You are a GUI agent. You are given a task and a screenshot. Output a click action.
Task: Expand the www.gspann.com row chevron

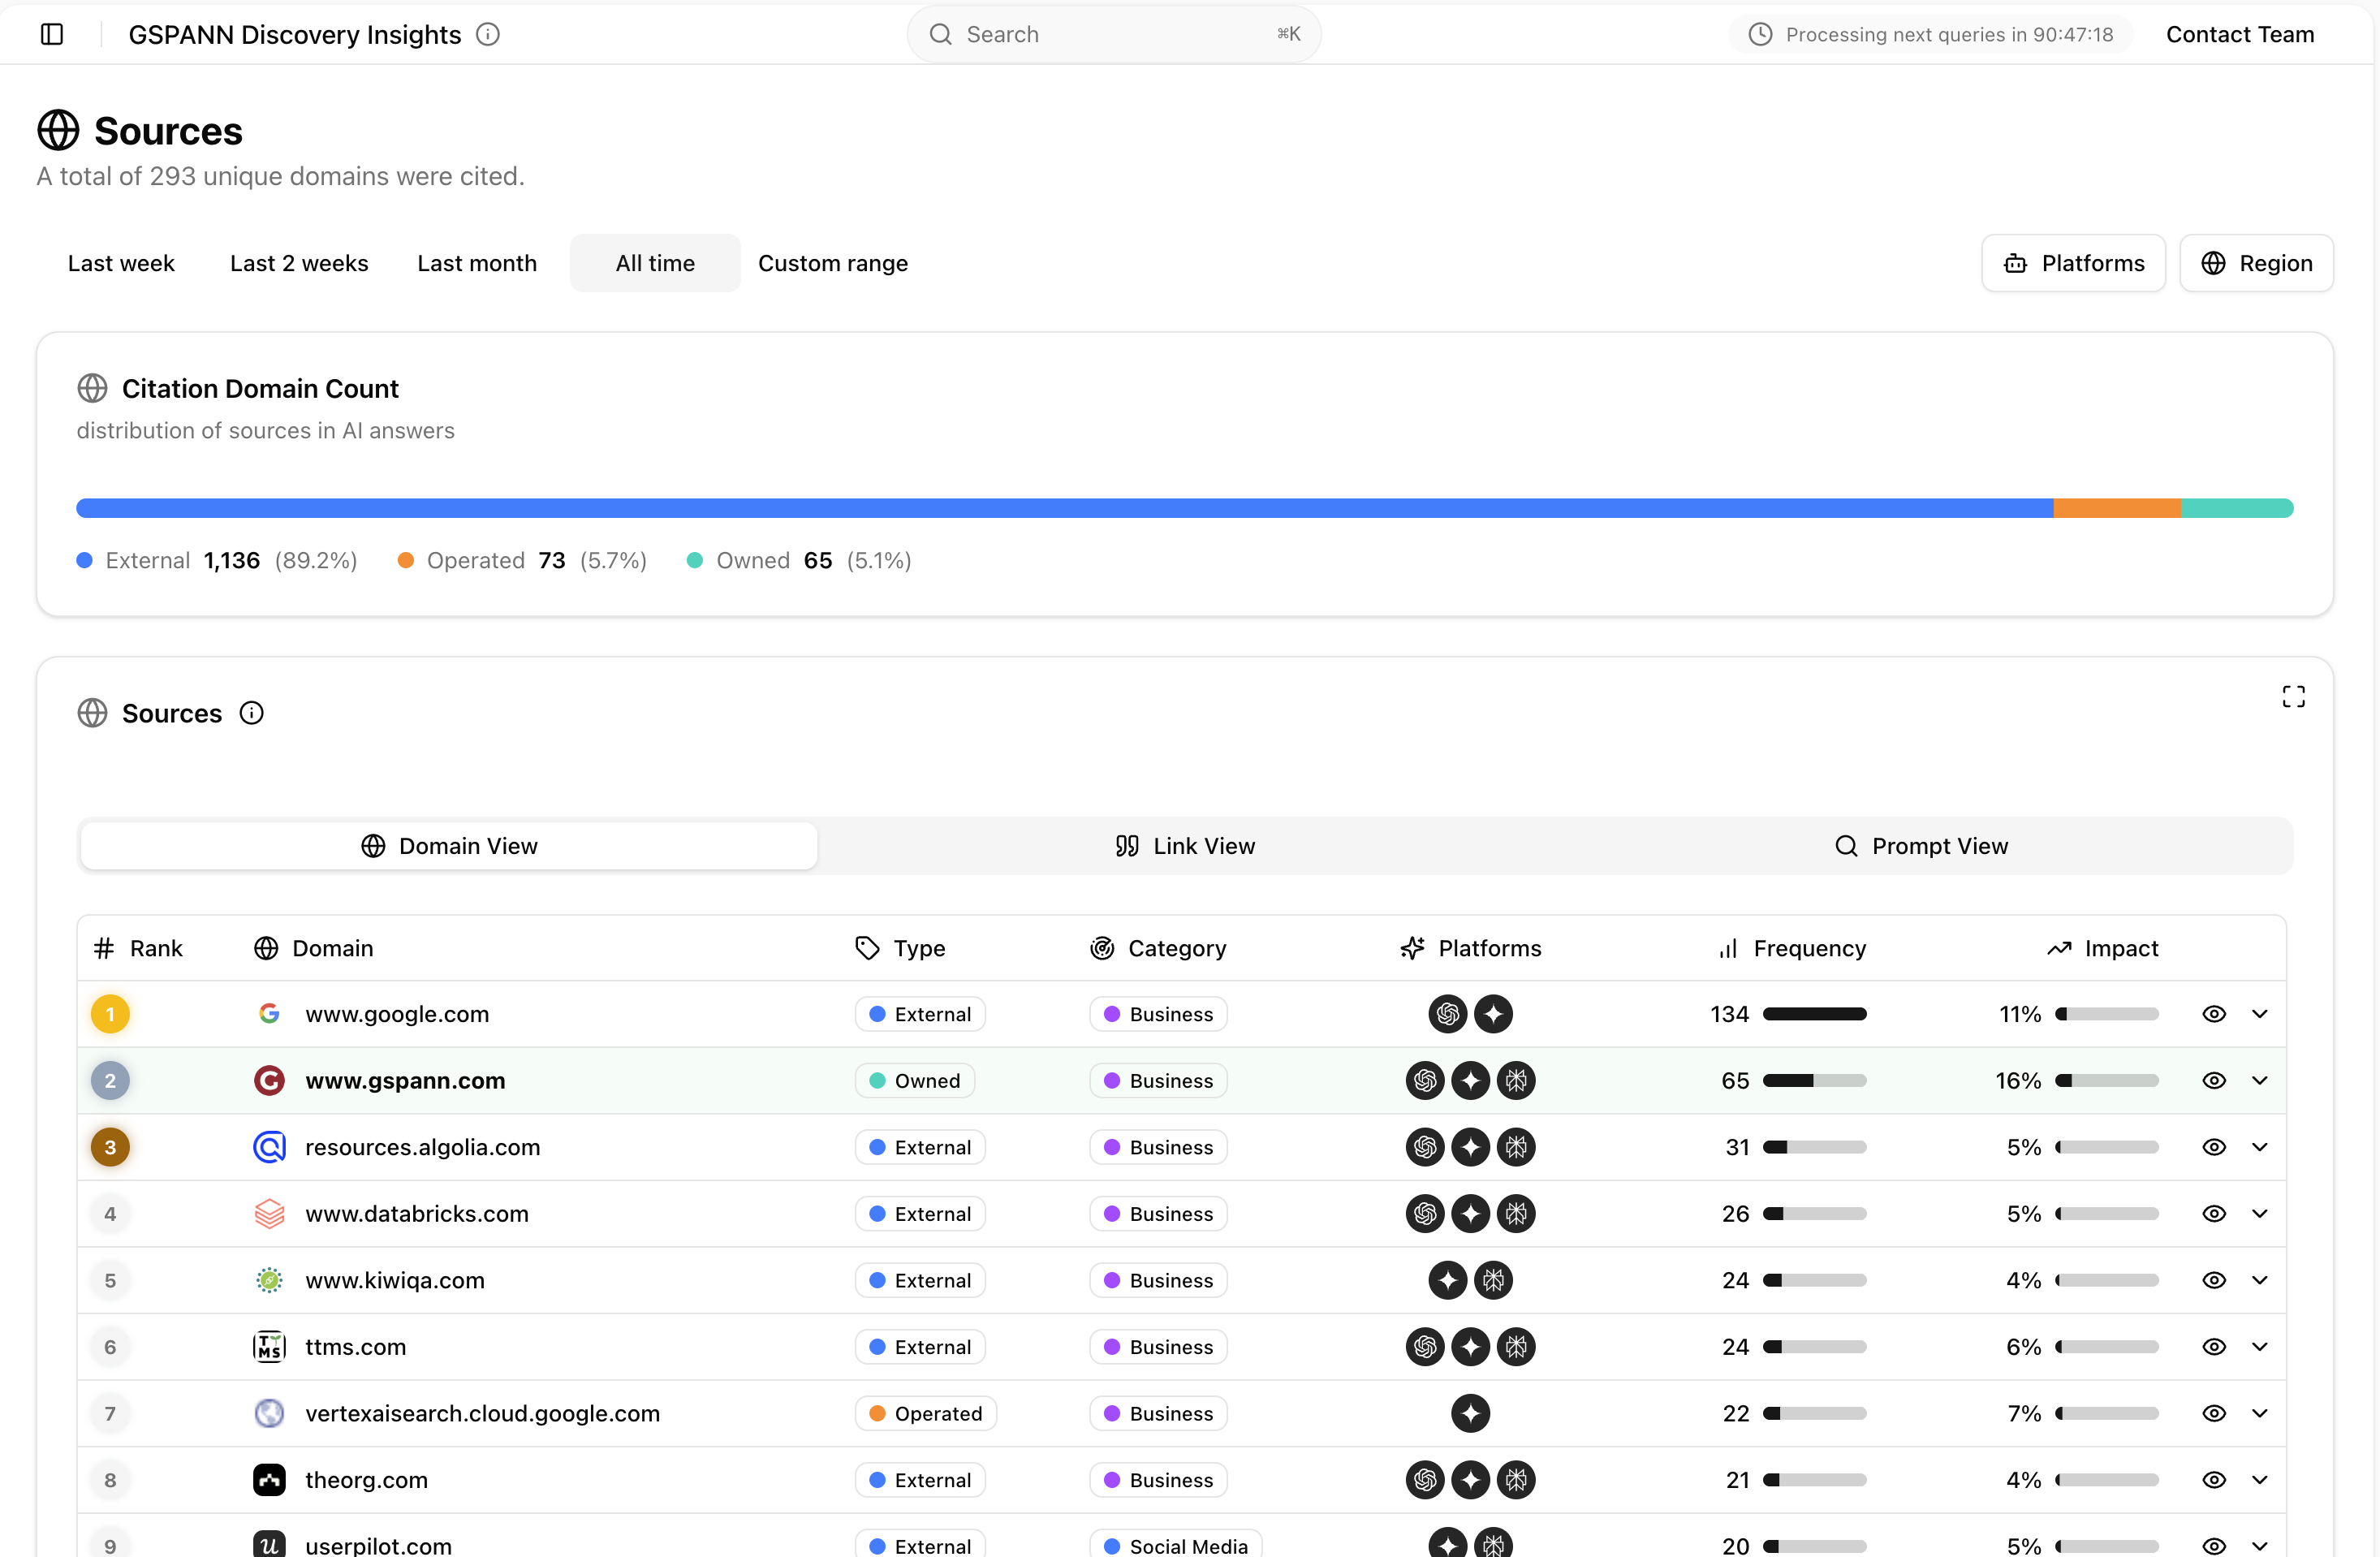[x=2259, y=1080]
